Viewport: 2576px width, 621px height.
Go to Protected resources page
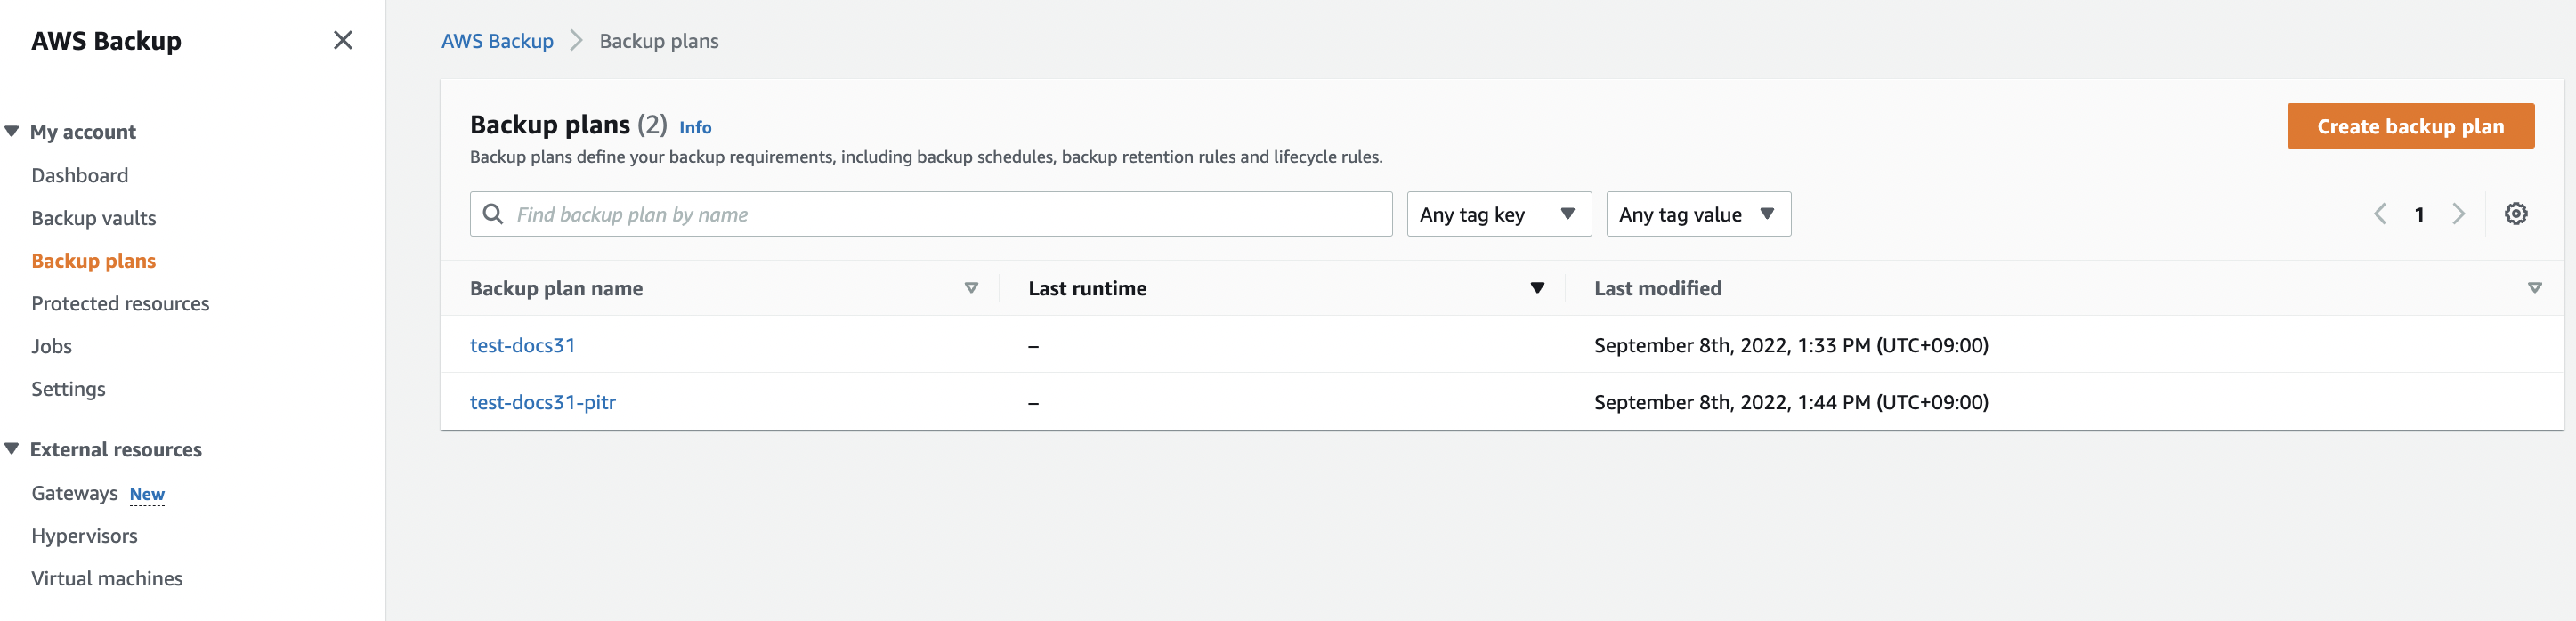120,304
